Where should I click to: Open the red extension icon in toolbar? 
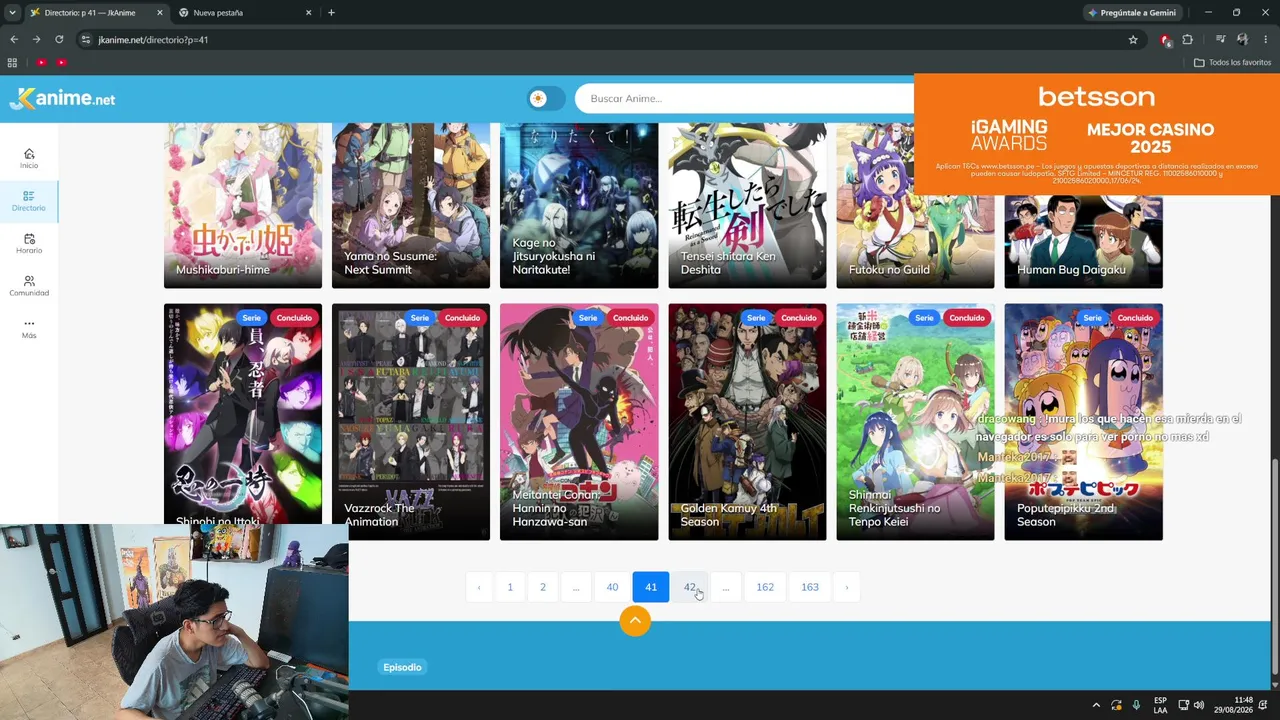pos(1165,40)
